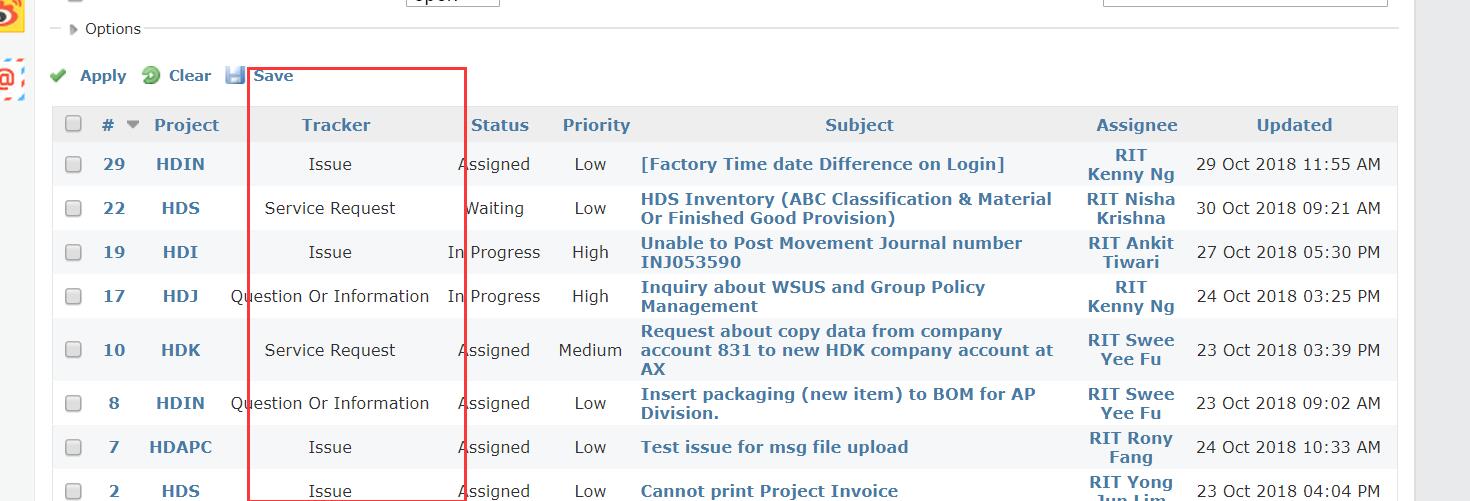Open the HDAPC project link
This screenshot has height=501, width=1470.
pyautogui.click(x=181, y=447)
